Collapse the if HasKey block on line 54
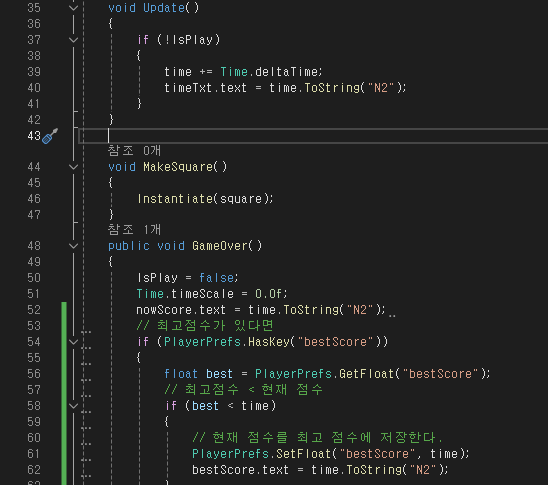This screenshot has height=485, width=548. point(73,342)
